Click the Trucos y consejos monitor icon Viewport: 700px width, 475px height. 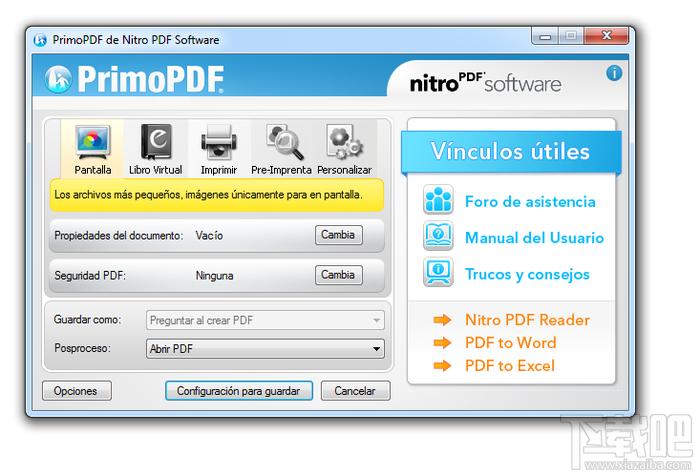pyautogui.click(x=438, y=272)
